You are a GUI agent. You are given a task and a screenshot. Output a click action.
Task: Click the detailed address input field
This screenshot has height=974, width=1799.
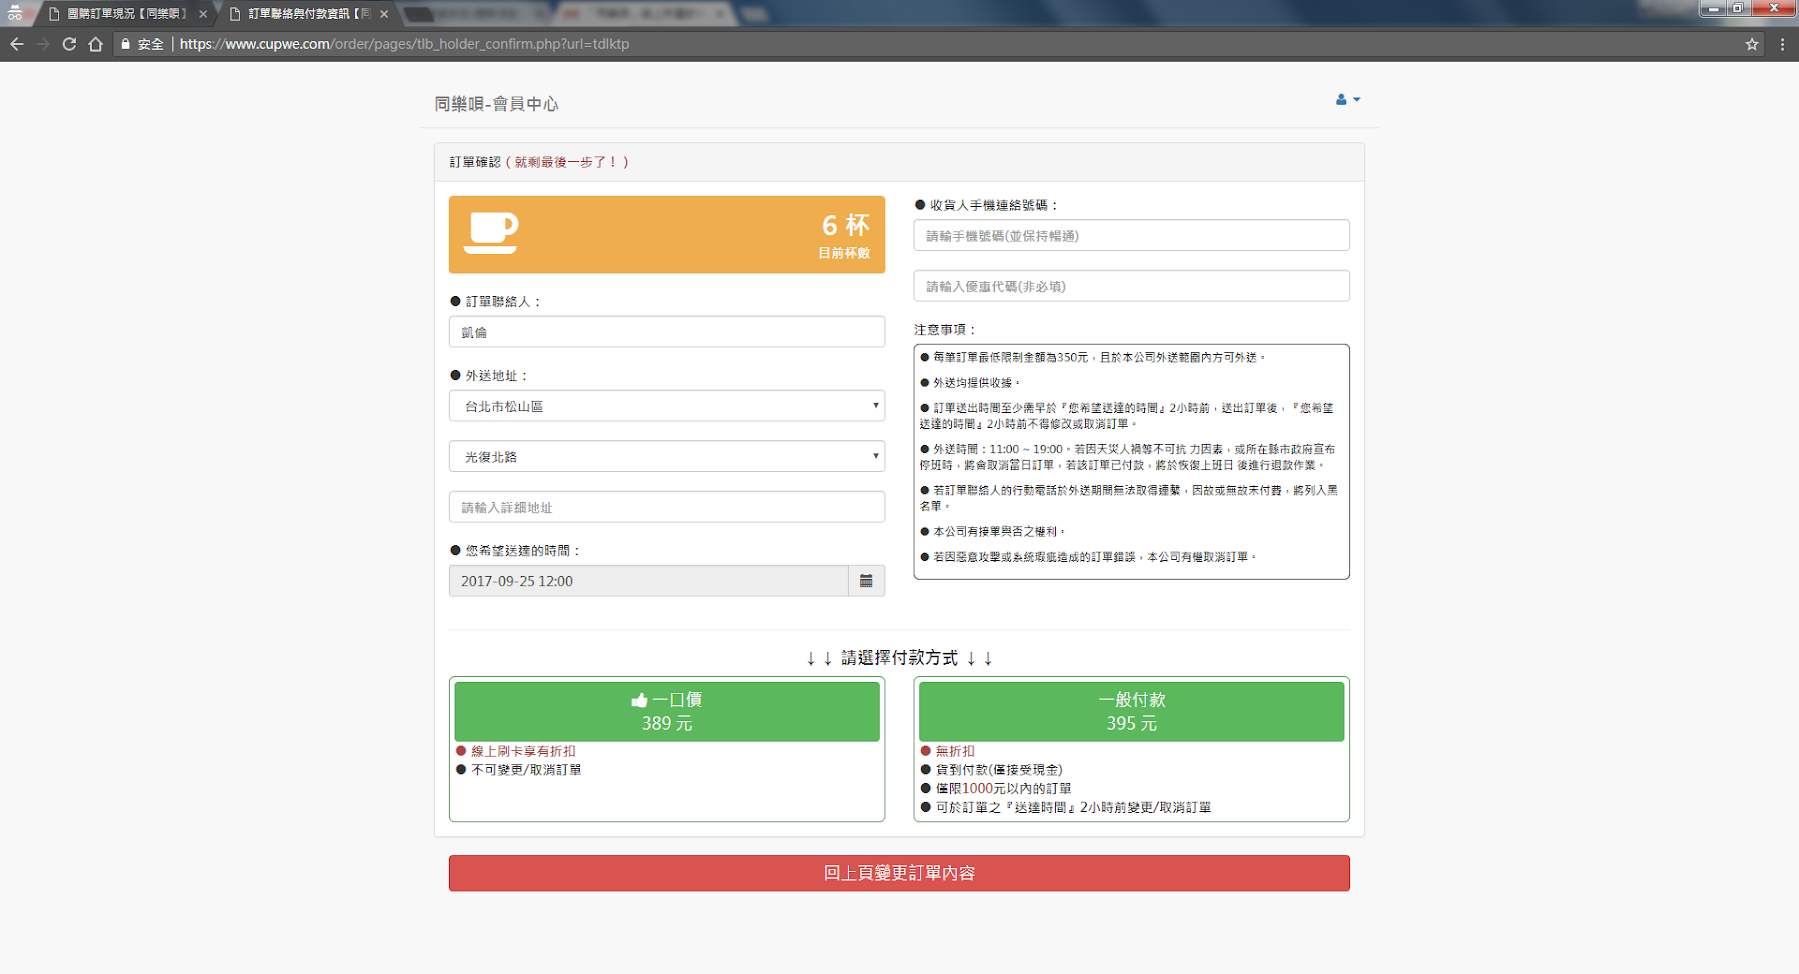(667, 508)
